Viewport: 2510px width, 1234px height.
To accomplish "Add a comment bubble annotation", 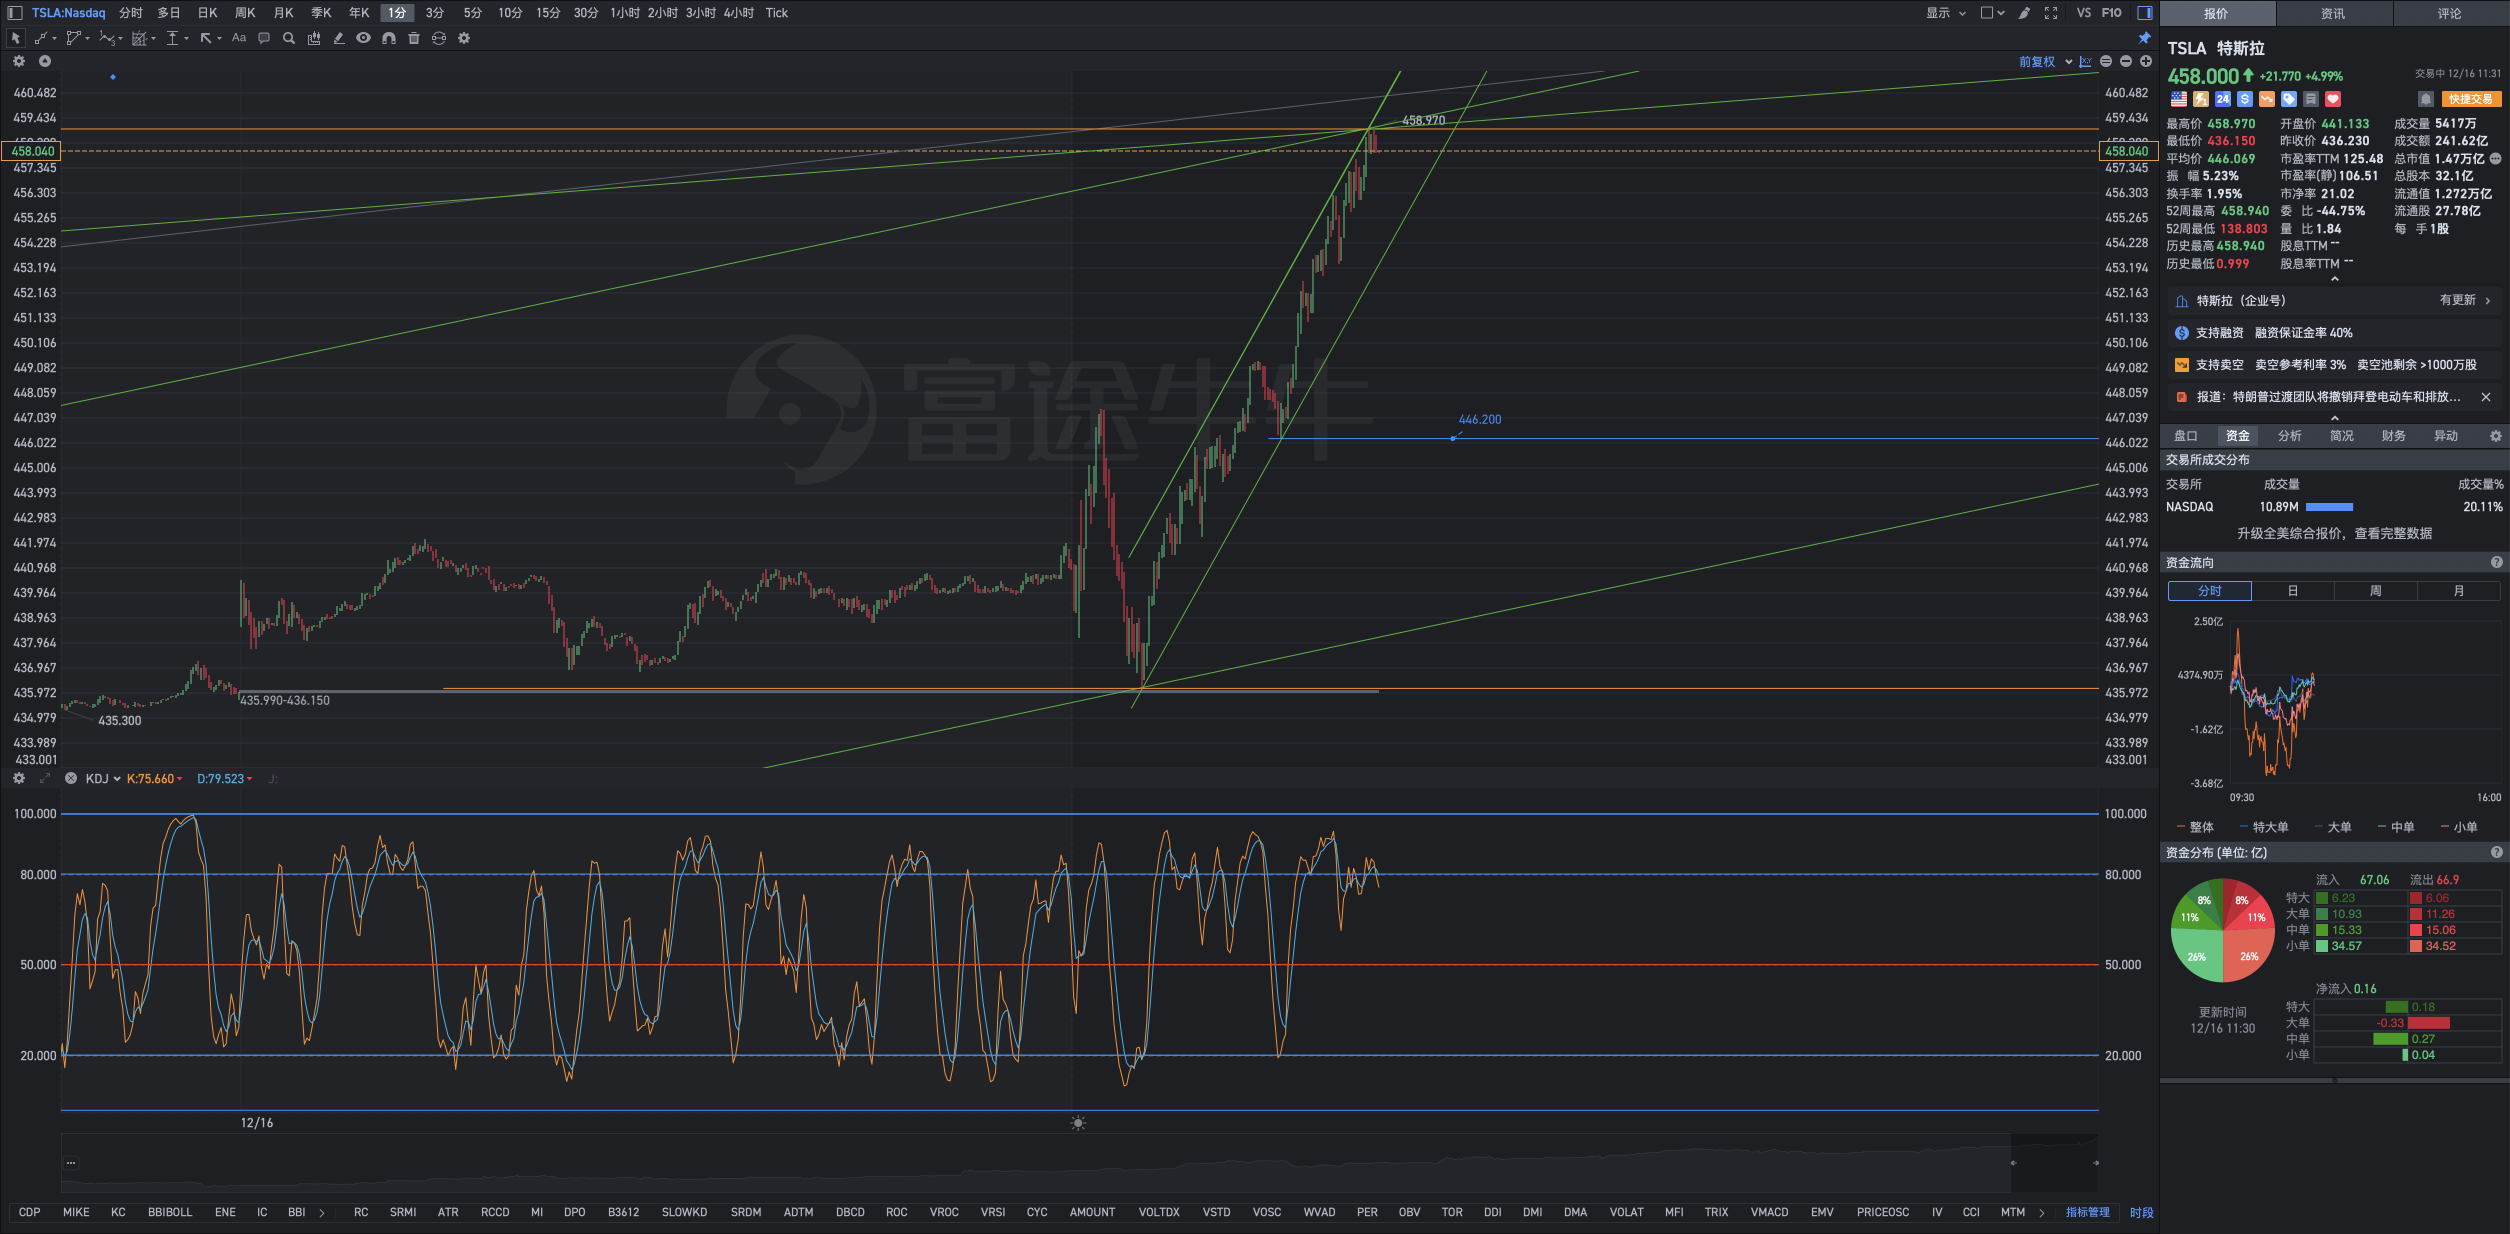I will pos(264,38).
